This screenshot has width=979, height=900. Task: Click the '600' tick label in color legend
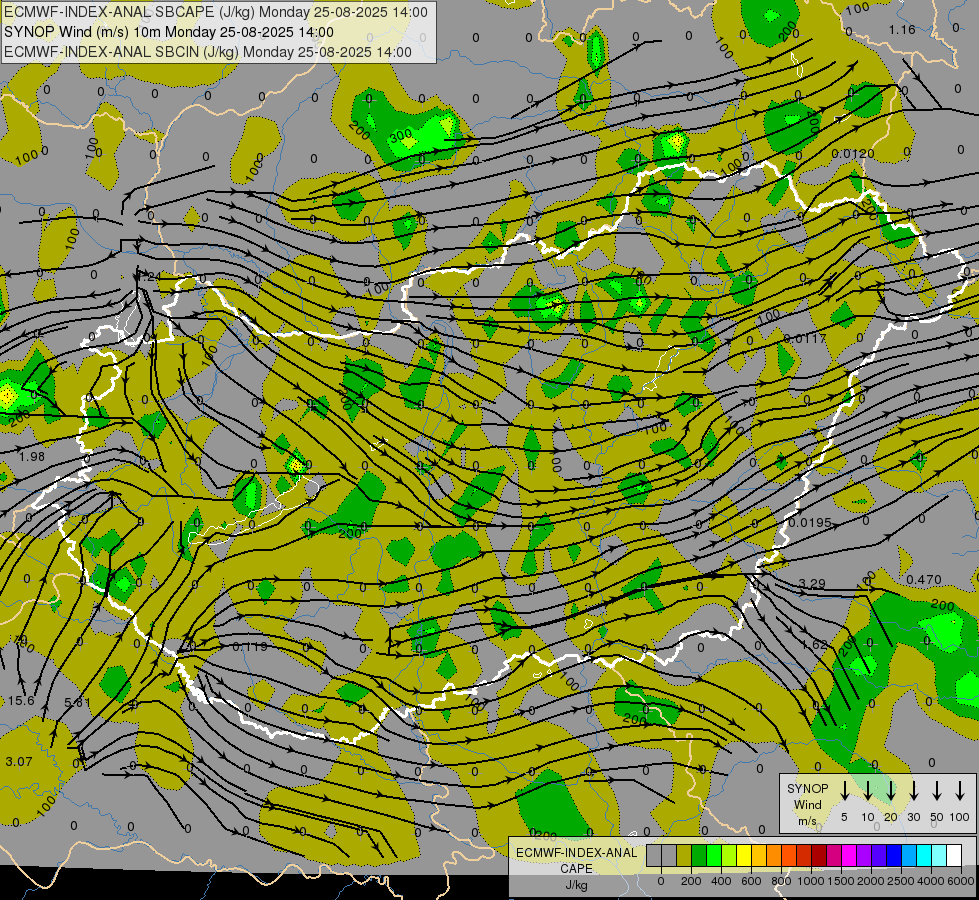(751, 881)
